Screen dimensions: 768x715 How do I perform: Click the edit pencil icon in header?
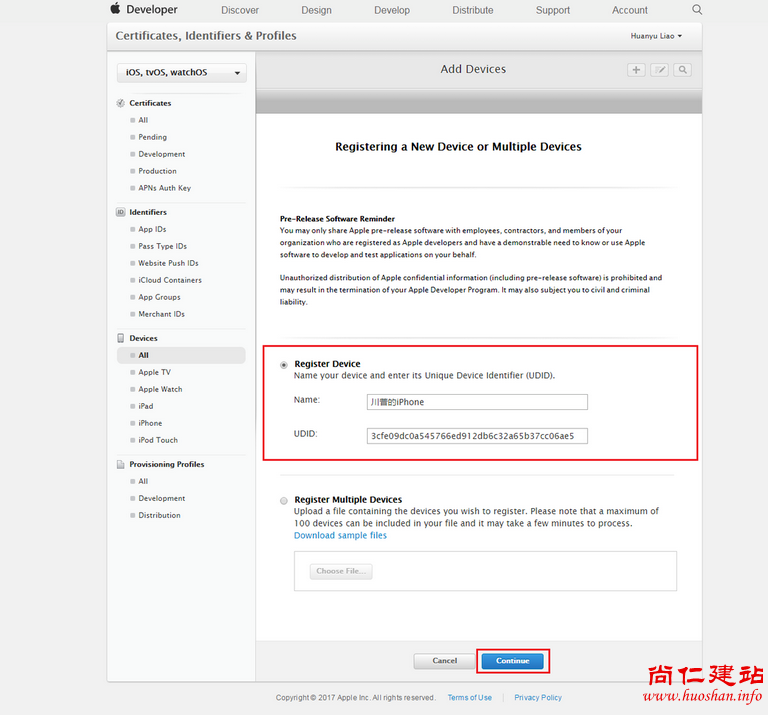(659, 70)
